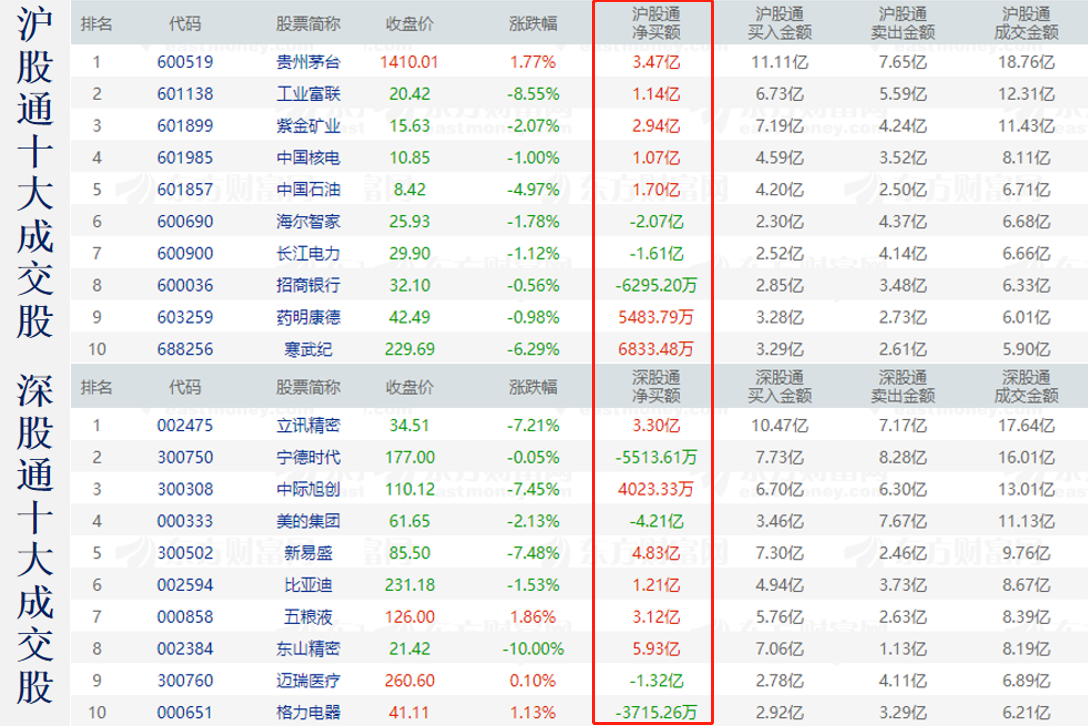The width and height of the screenshot is (1088, 726).
Task: Select the 药明康德 stock name
Action: point(308,317)
